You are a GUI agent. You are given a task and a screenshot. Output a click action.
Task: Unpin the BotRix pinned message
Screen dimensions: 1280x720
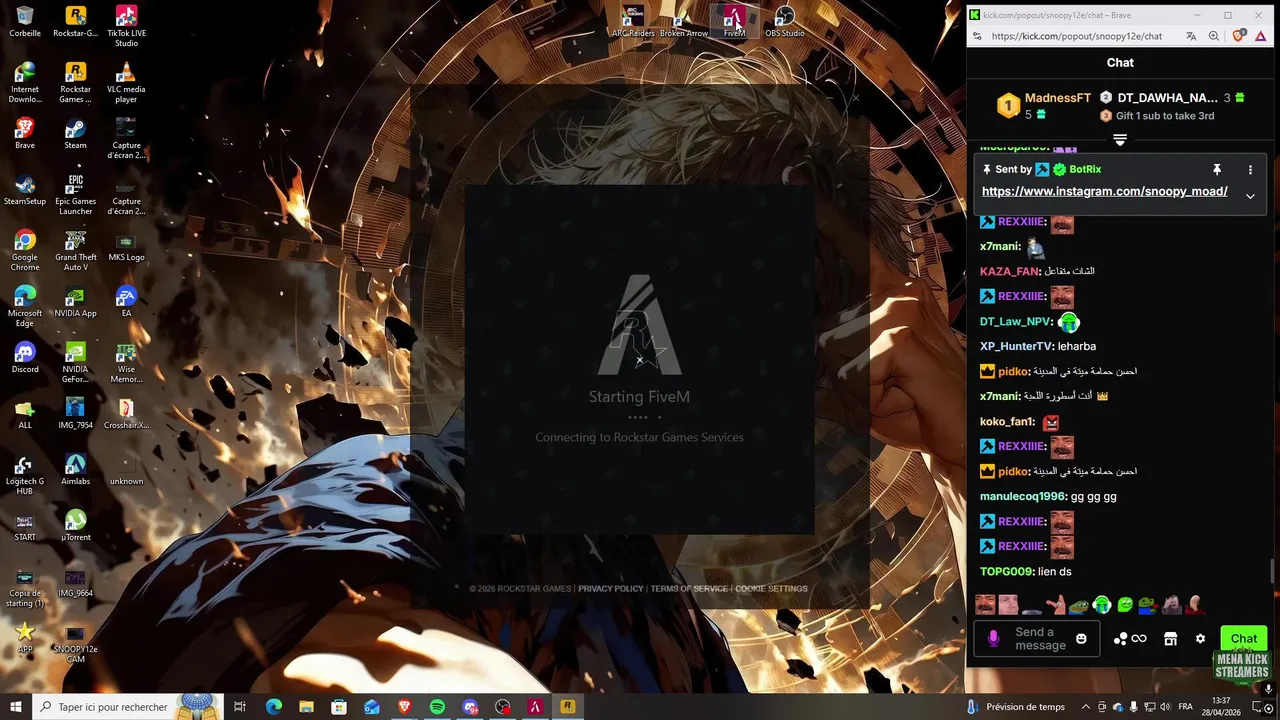pos(1217,170)
